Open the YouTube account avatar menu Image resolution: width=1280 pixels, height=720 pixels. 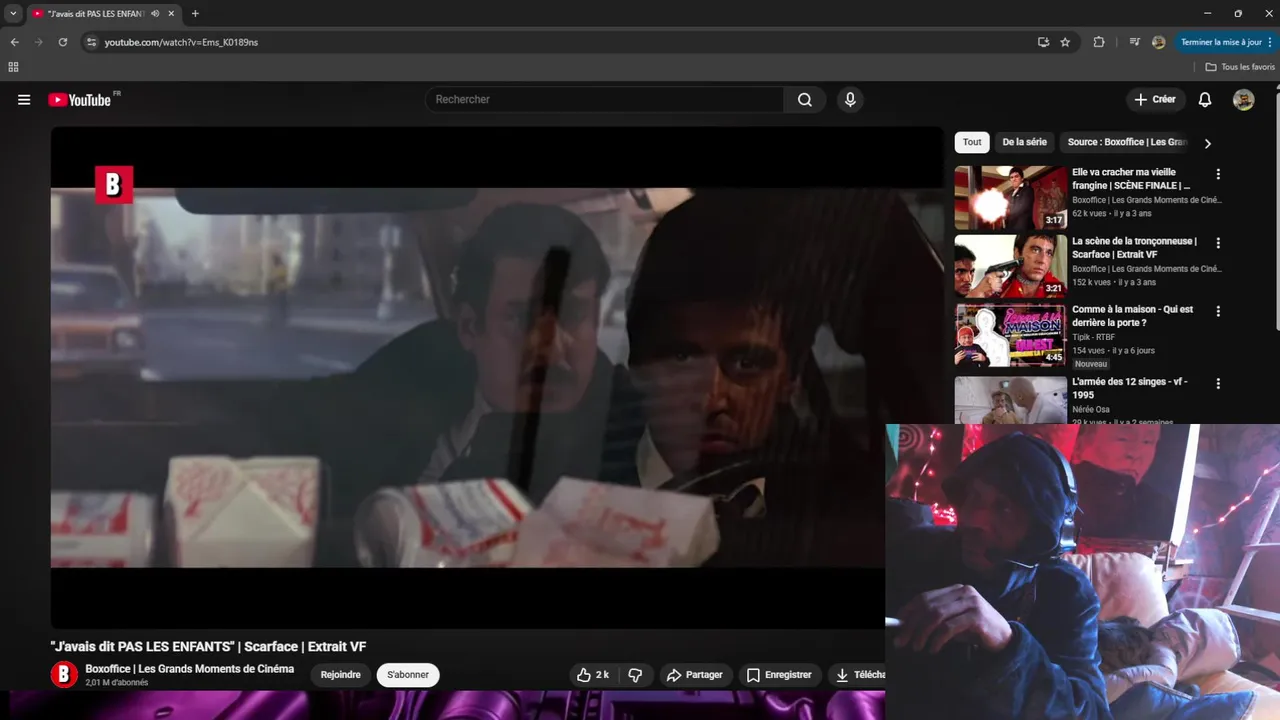(x=1243, y=100)
